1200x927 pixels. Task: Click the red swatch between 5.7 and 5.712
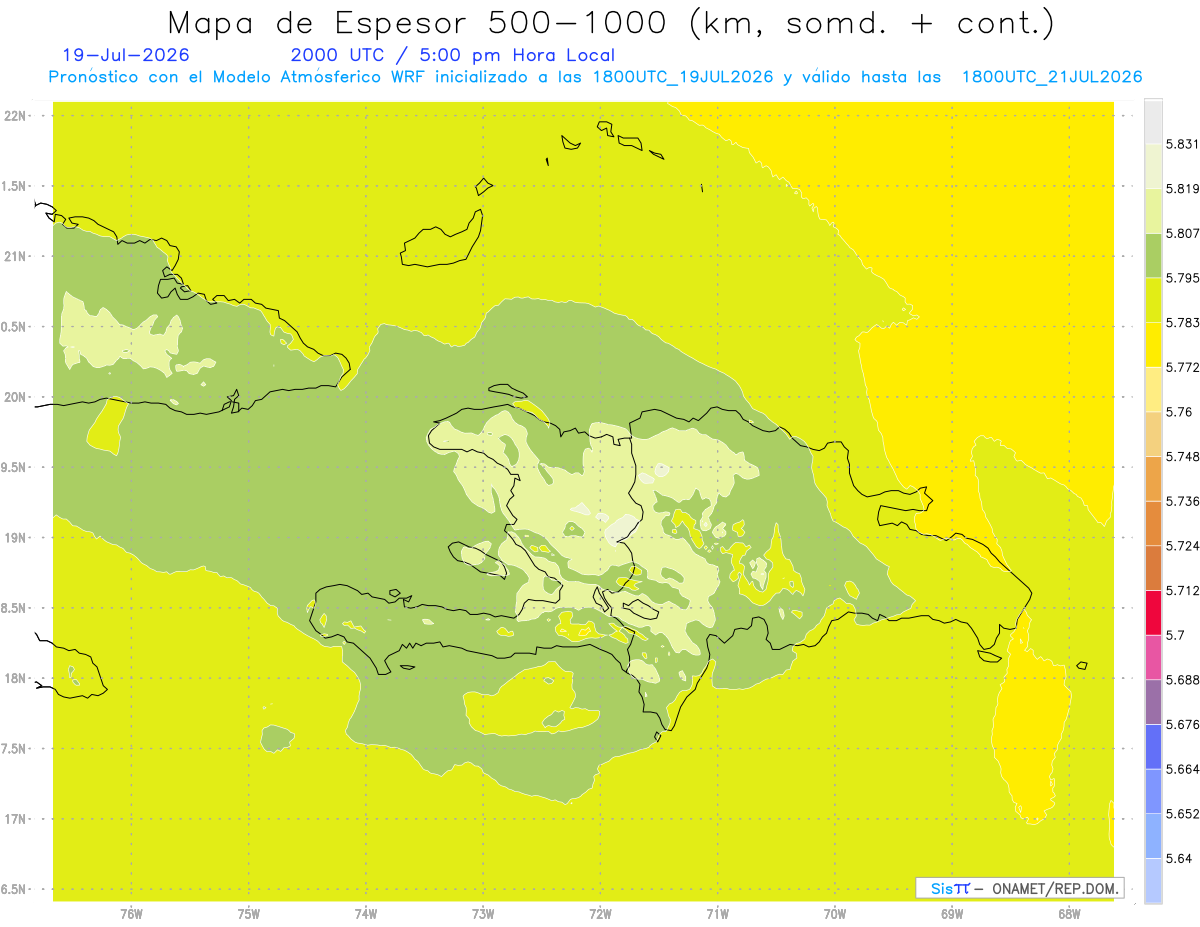coord(1153,612)
